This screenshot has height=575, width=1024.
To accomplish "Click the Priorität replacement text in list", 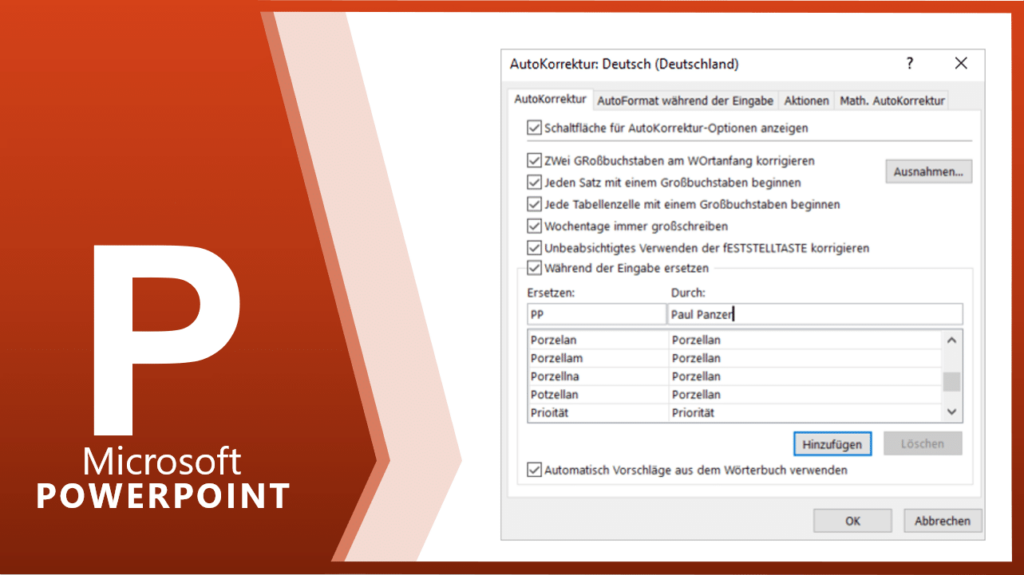I will coord(693,413).
